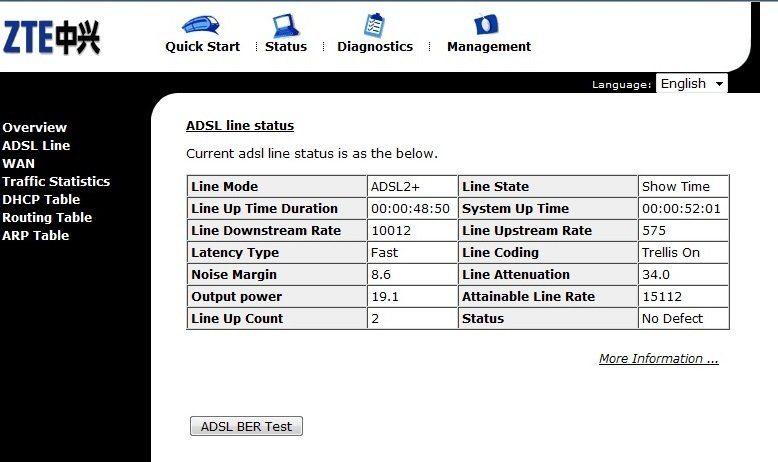This screenshot has height=462, width=778.
Task: Open the WAN sidebar page
Action: pos(18,164)
